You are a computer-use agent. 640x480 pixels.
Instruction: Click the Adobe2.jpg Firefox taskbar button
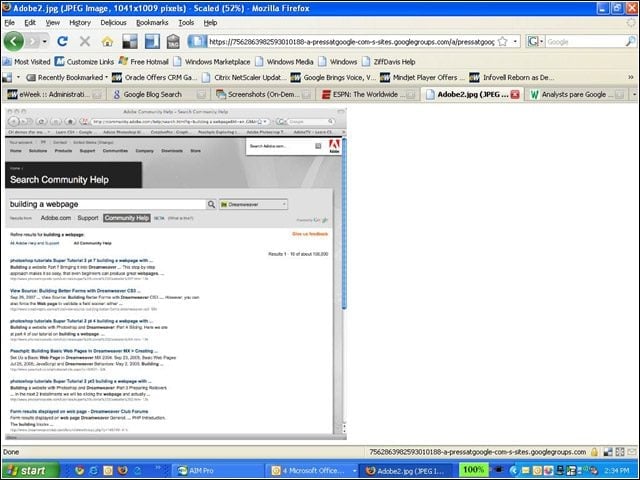(406, 471)
